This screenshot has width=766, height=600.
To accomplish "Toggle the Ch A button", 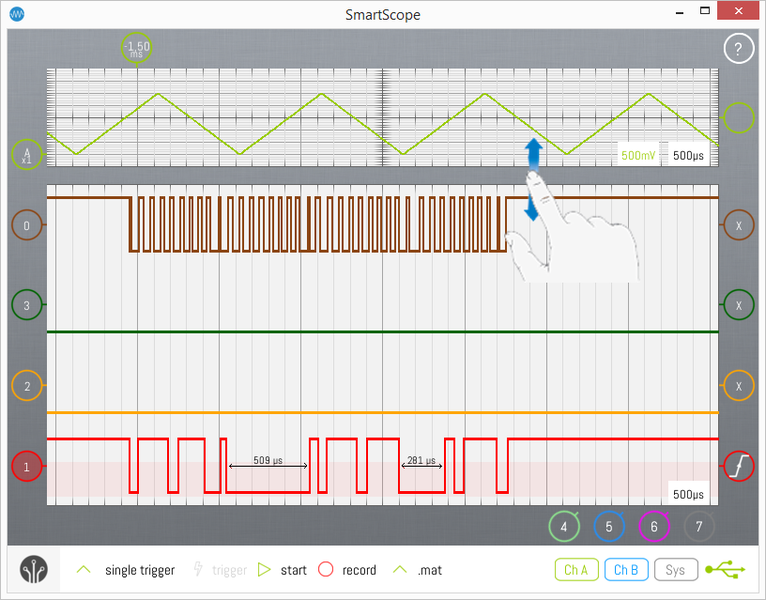I will [x=576, y=569].
